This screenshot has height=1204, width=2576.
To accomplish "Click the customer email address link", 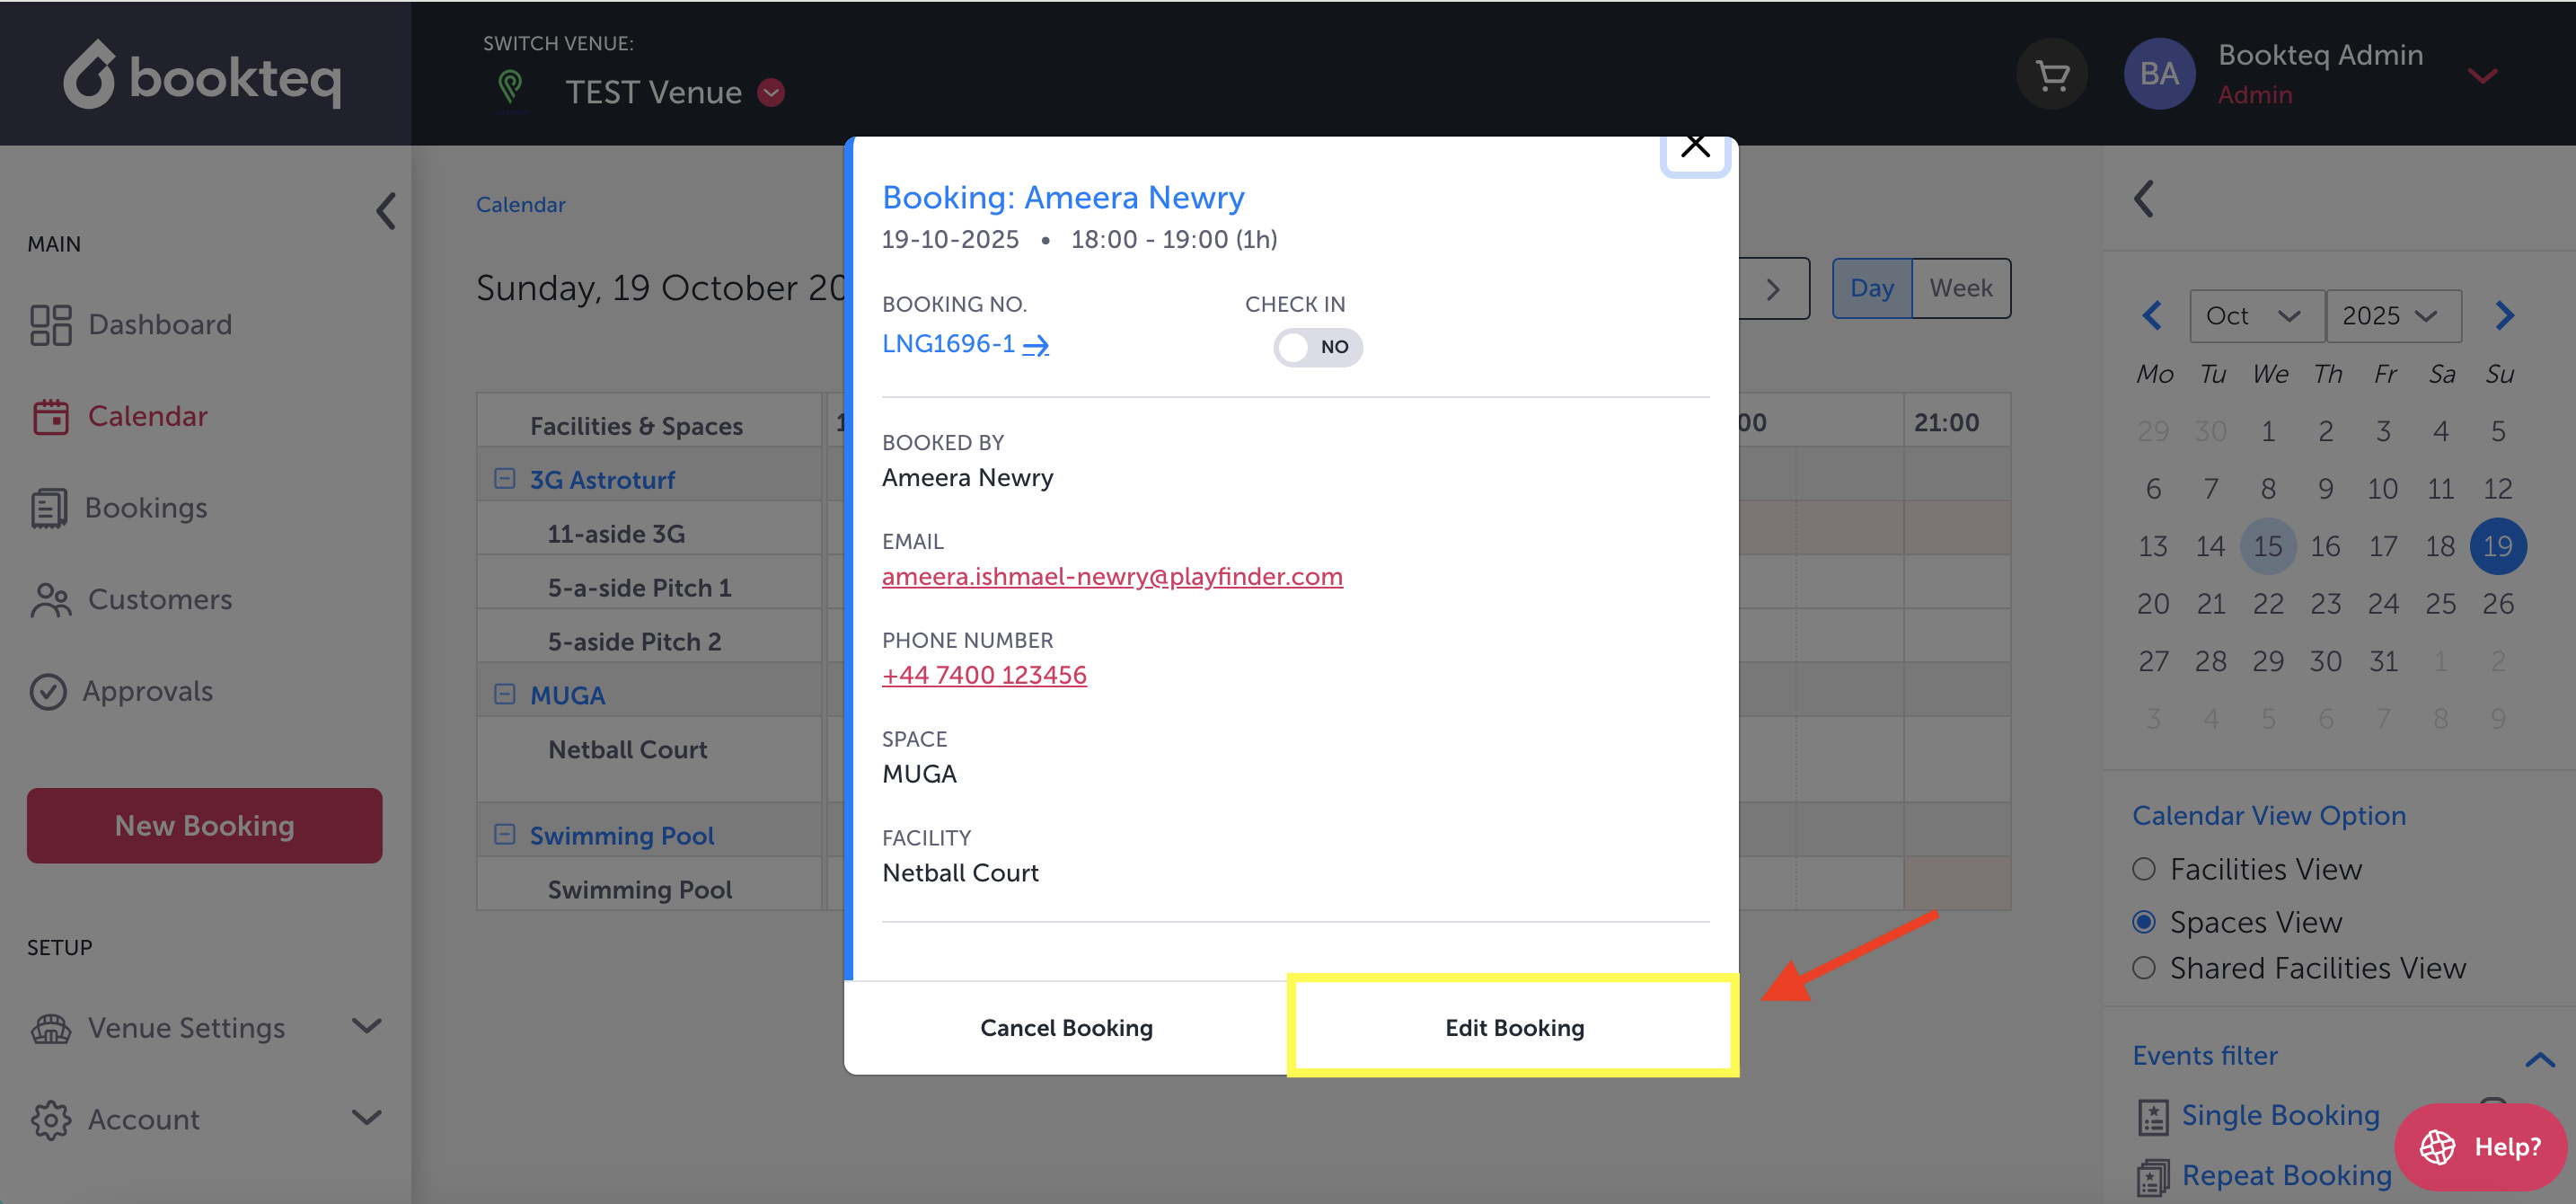I will point(1112,577).
